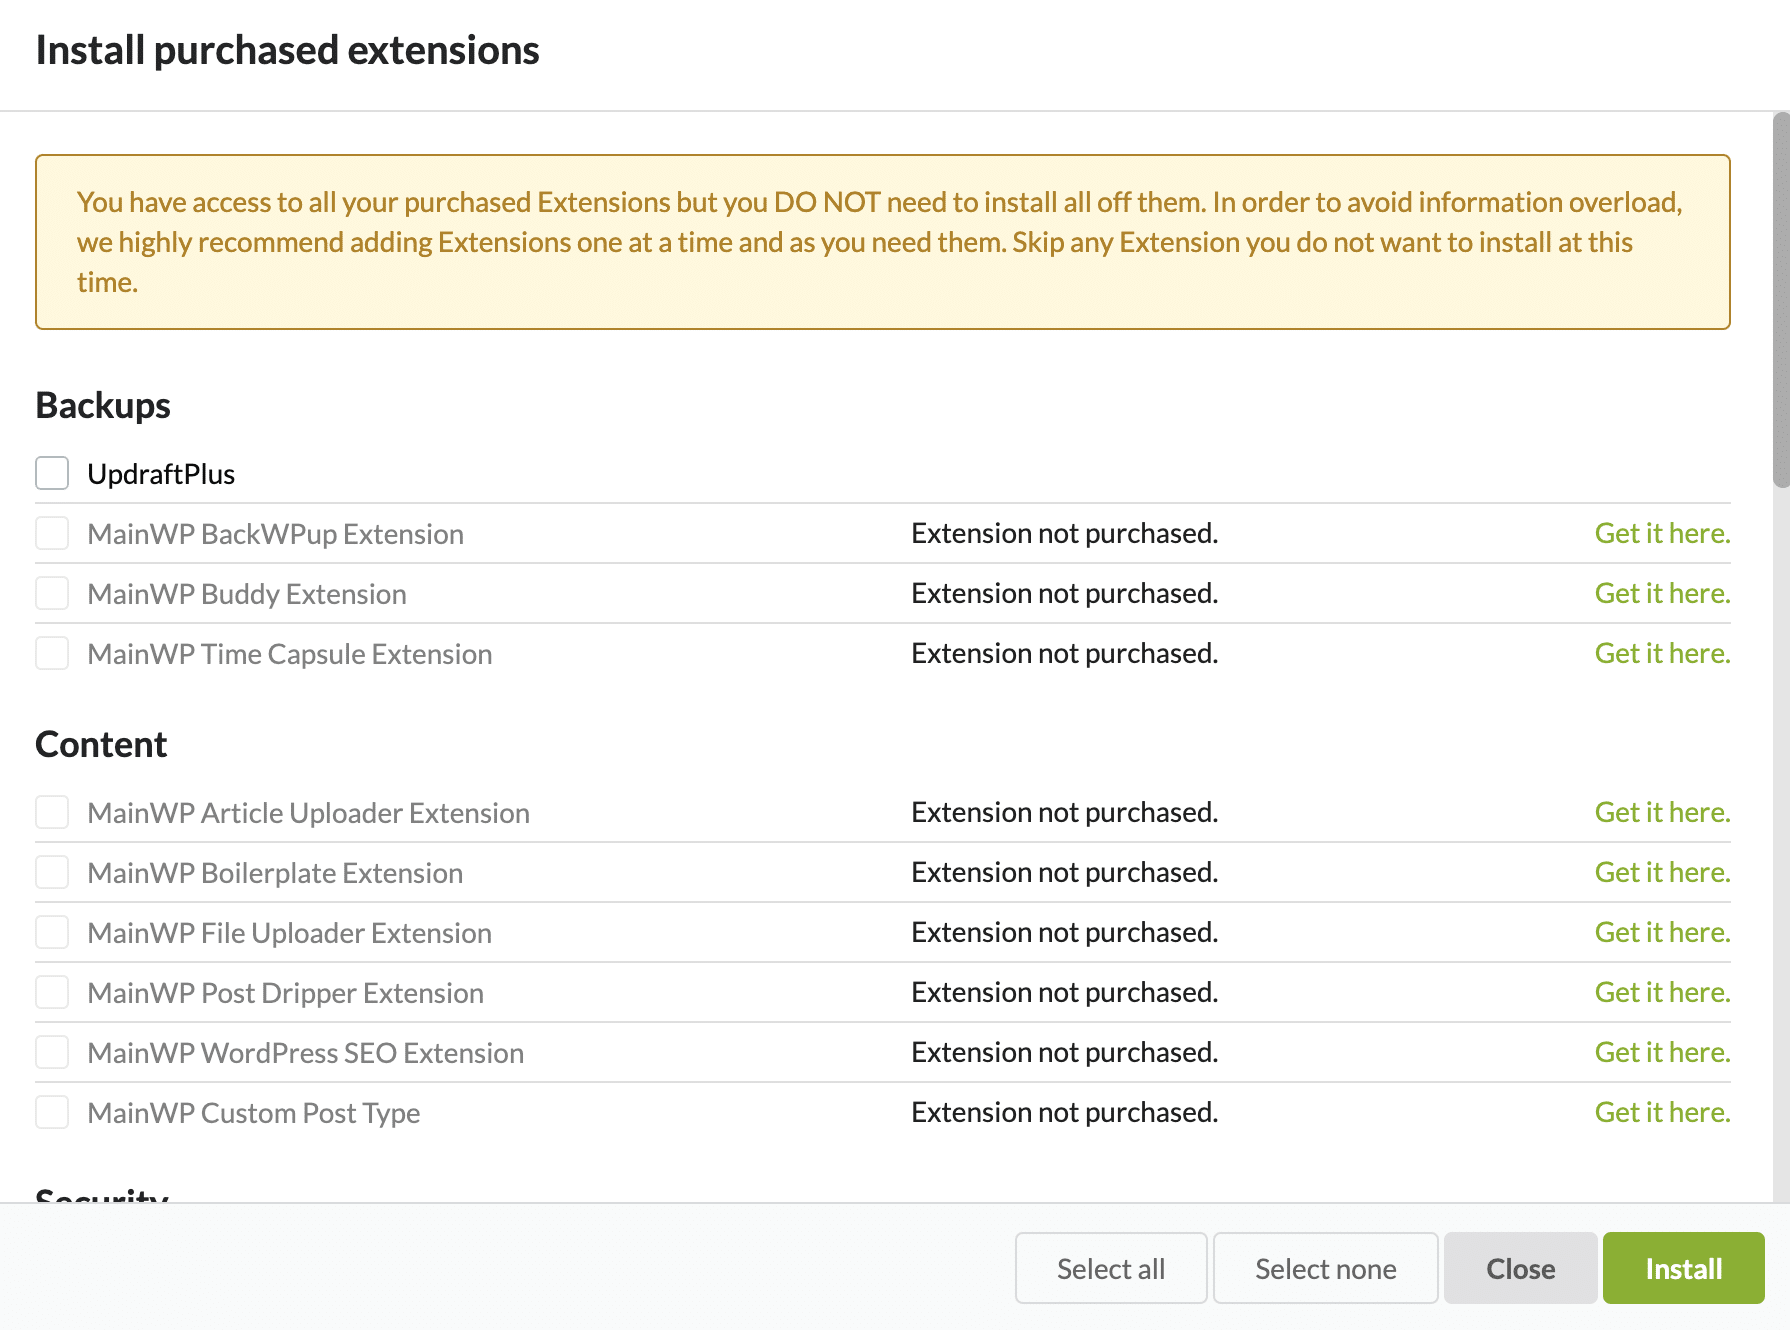Click the MainWP BackWPup Extension label
Screen dimensions: 1790x1330
(275, 534)
